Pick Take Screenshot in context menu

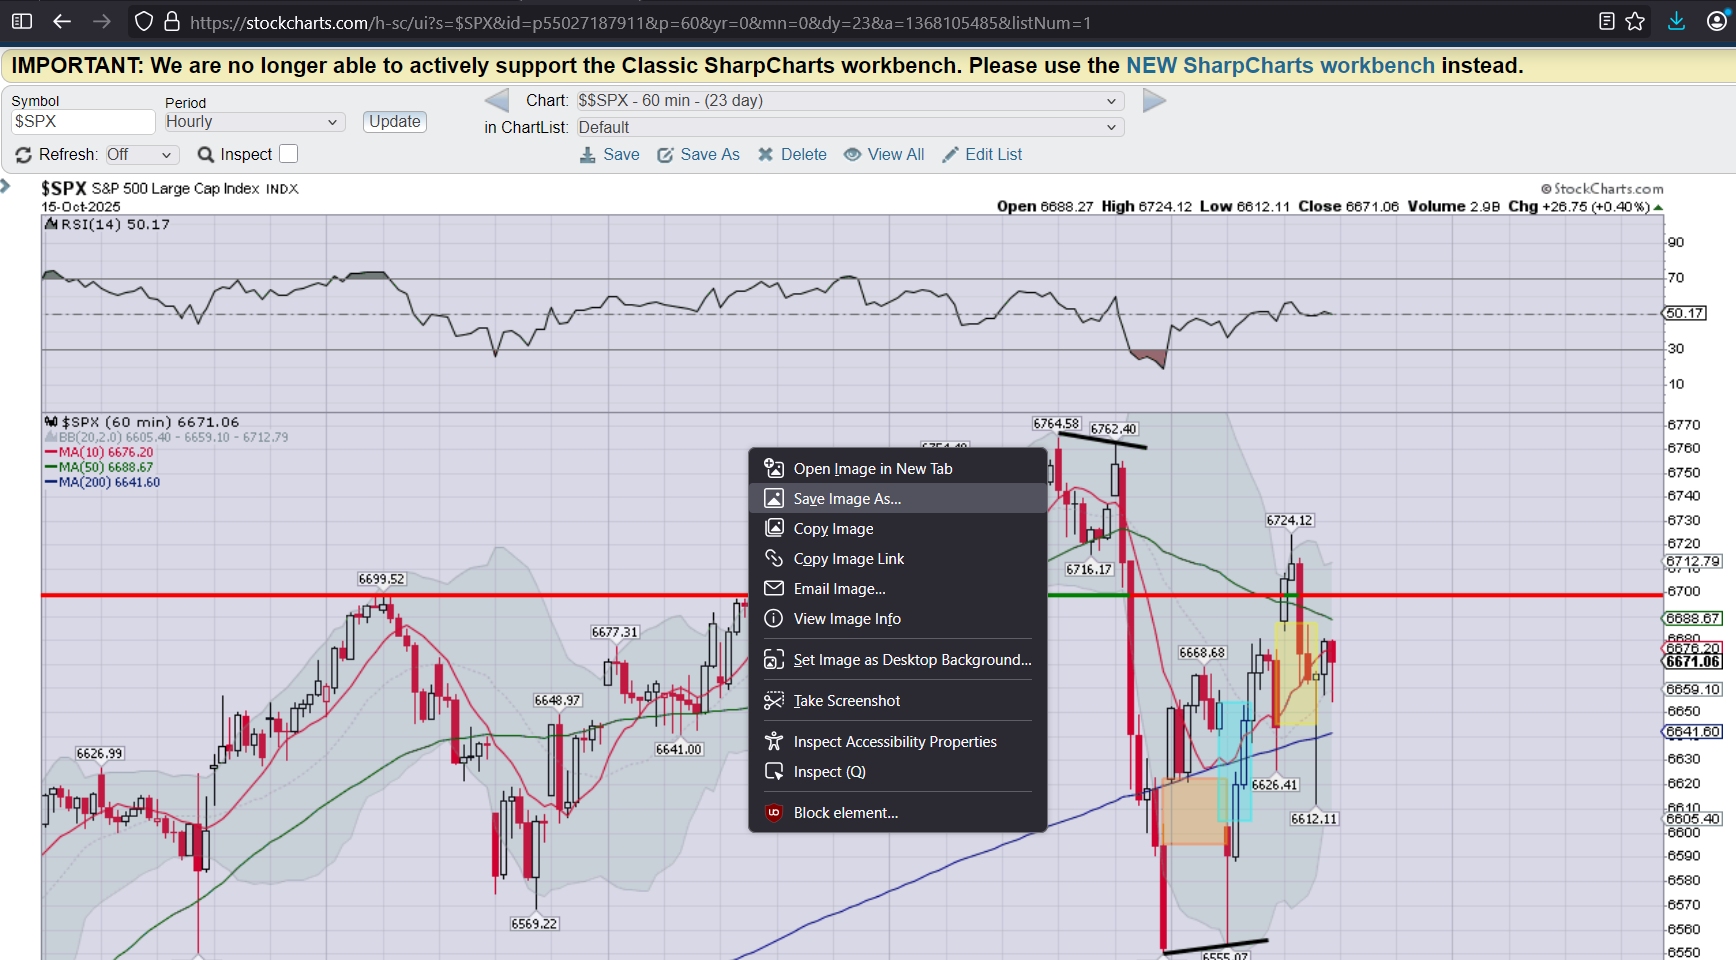point(846,701)
